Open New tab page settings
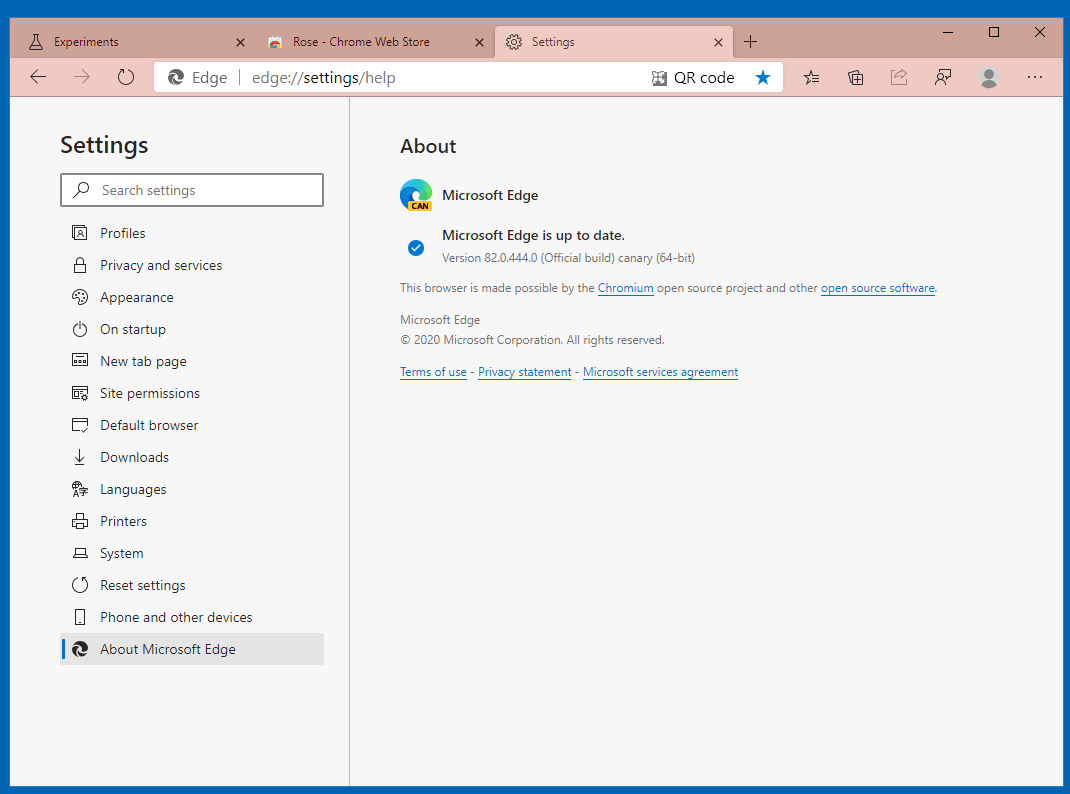This screenshot has width=1070, height=794. pyautogui.click(x=192, y=362)
